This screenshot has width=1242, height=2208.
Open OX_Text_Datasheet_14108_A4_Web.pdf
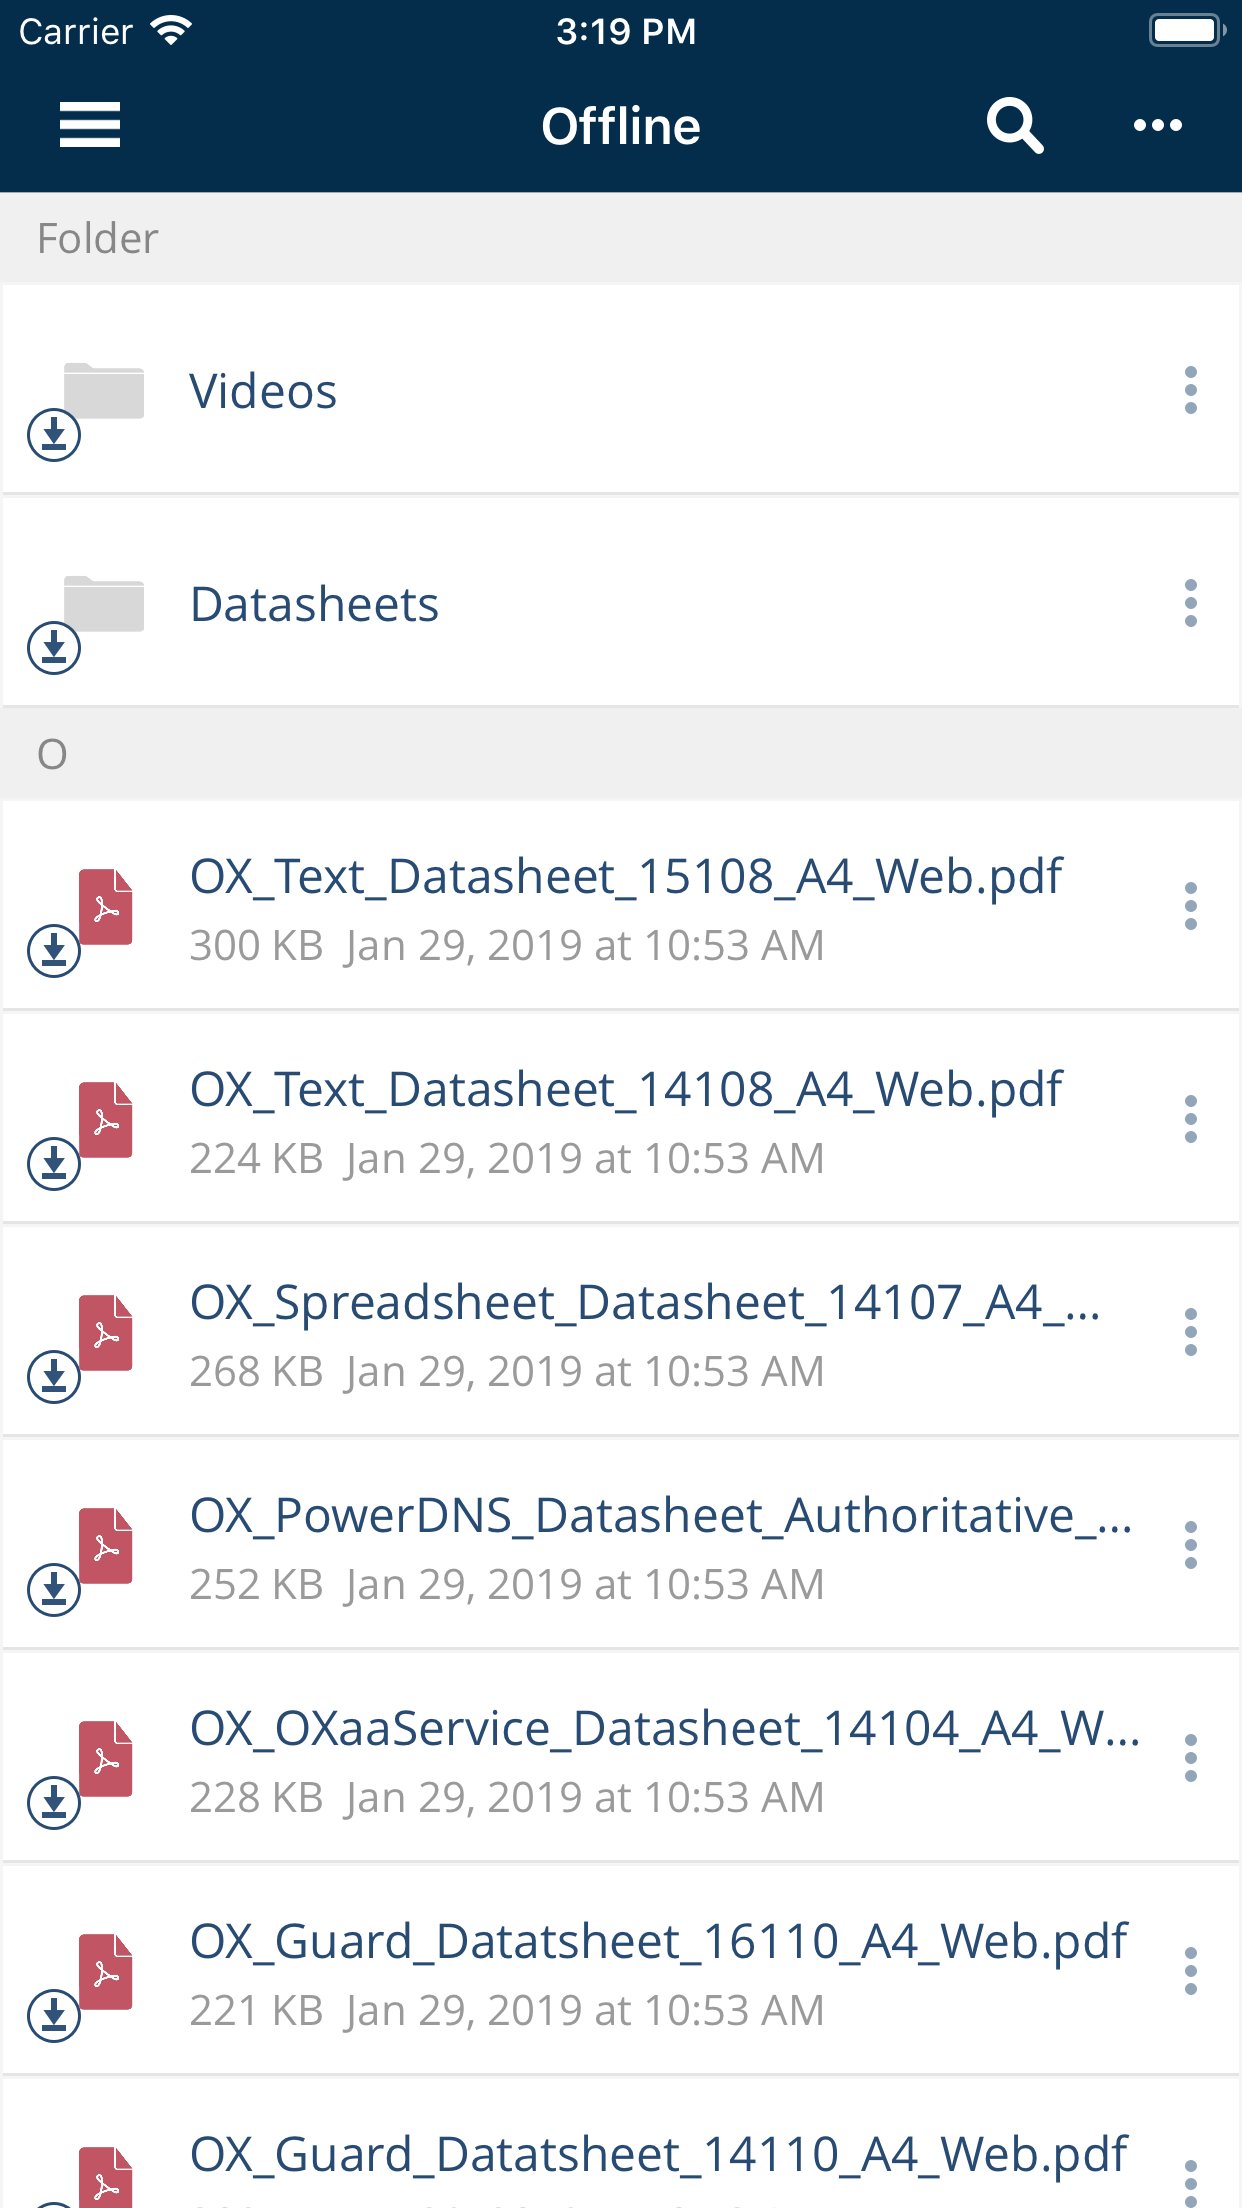tap(626, 1090)
